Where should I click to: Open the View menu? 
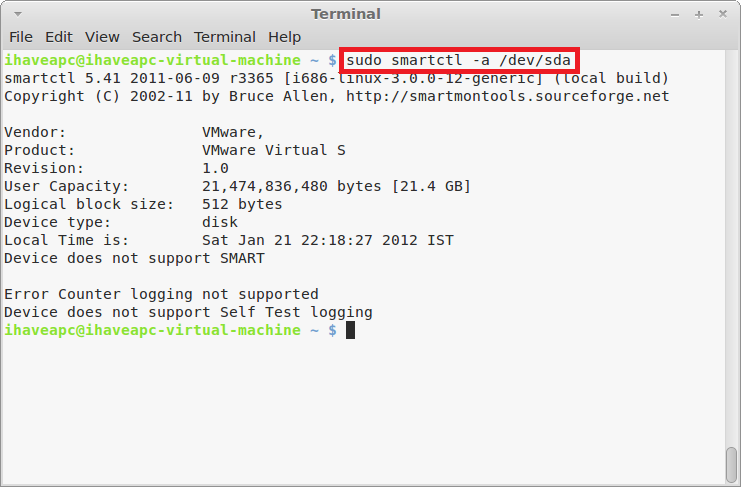pos(102,37)
